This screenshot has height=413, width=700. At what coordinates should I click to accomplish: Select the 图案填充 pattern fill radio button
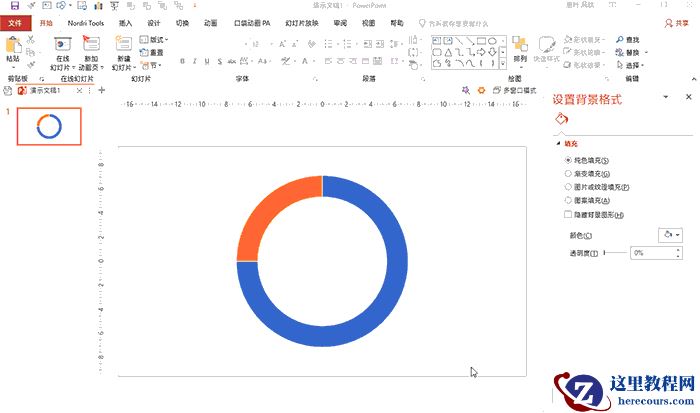tap(568, 200)
